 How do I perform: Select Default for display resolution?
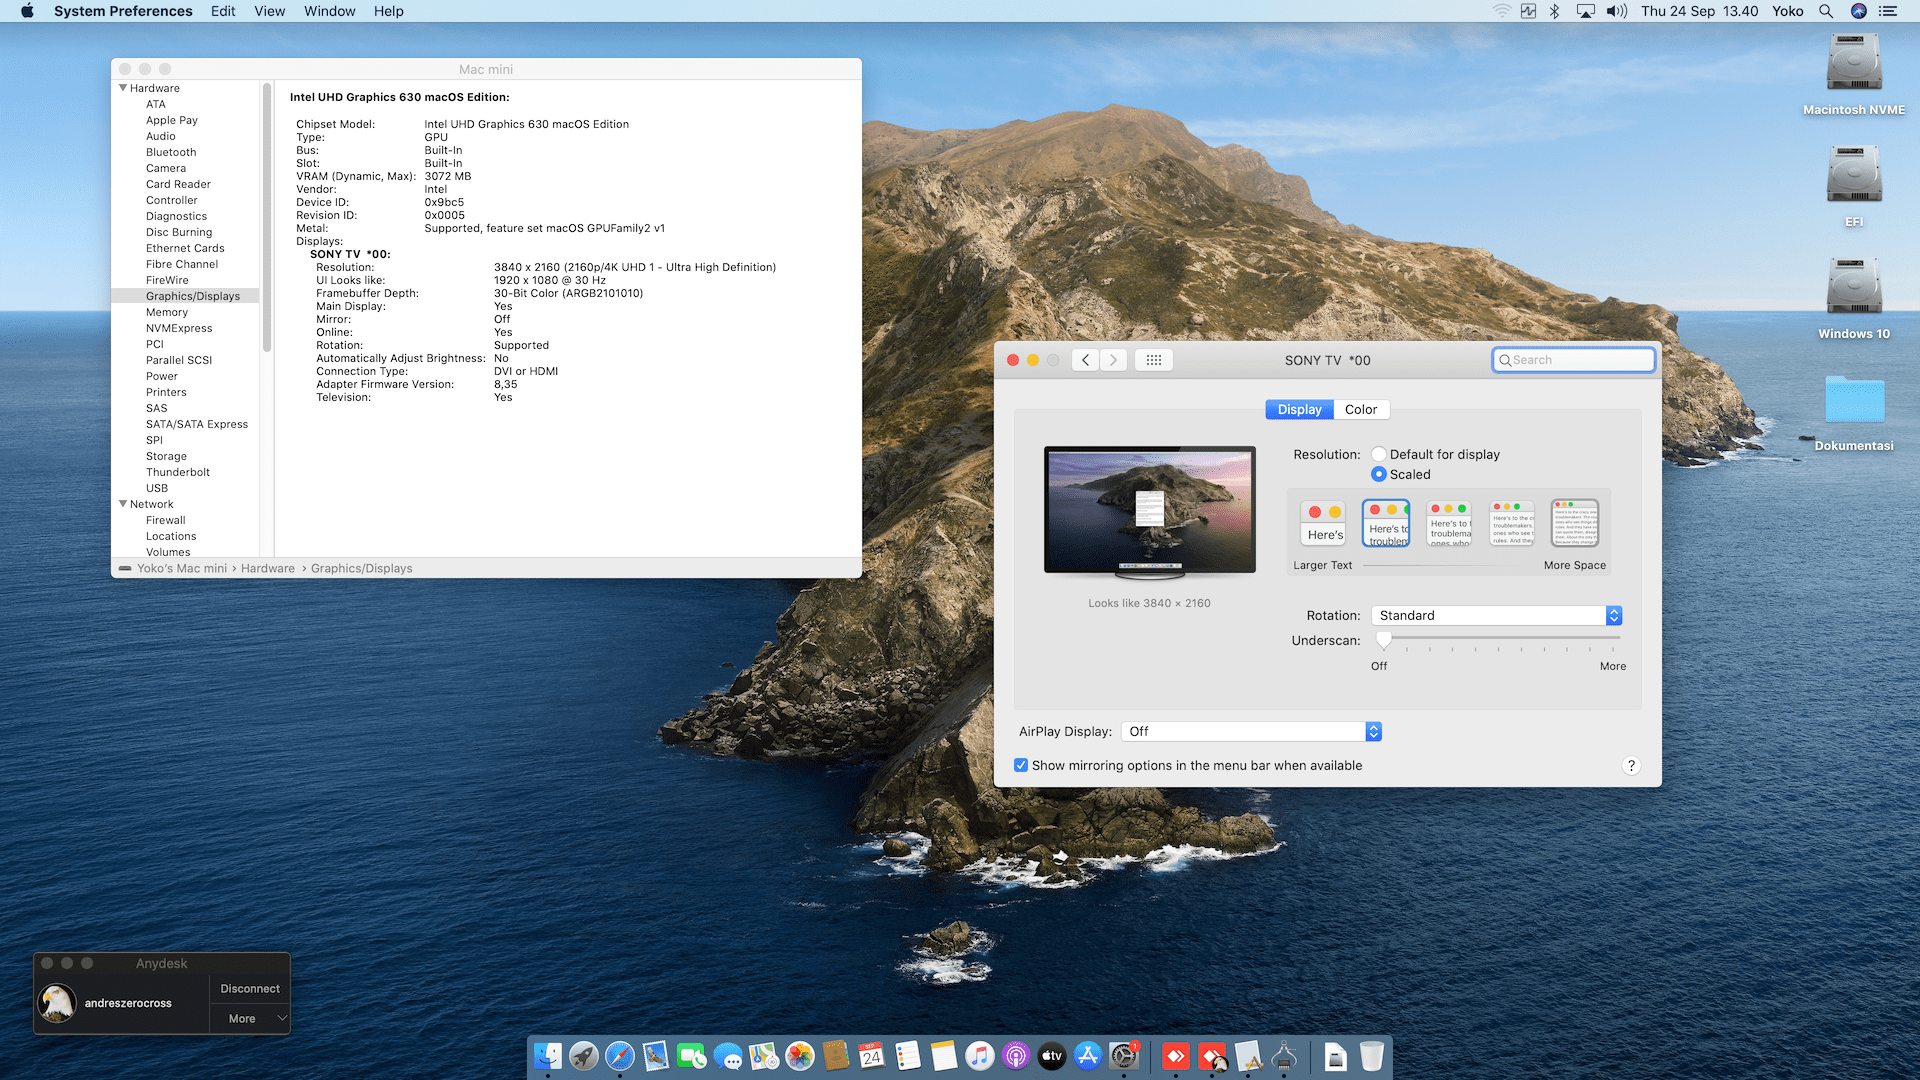click(1379, 454)
